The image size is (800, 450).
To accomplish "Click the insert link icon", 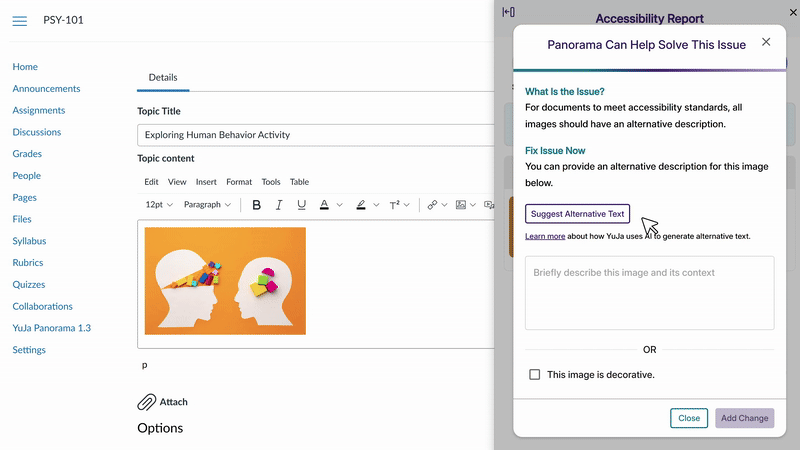I will pos(432,205).
